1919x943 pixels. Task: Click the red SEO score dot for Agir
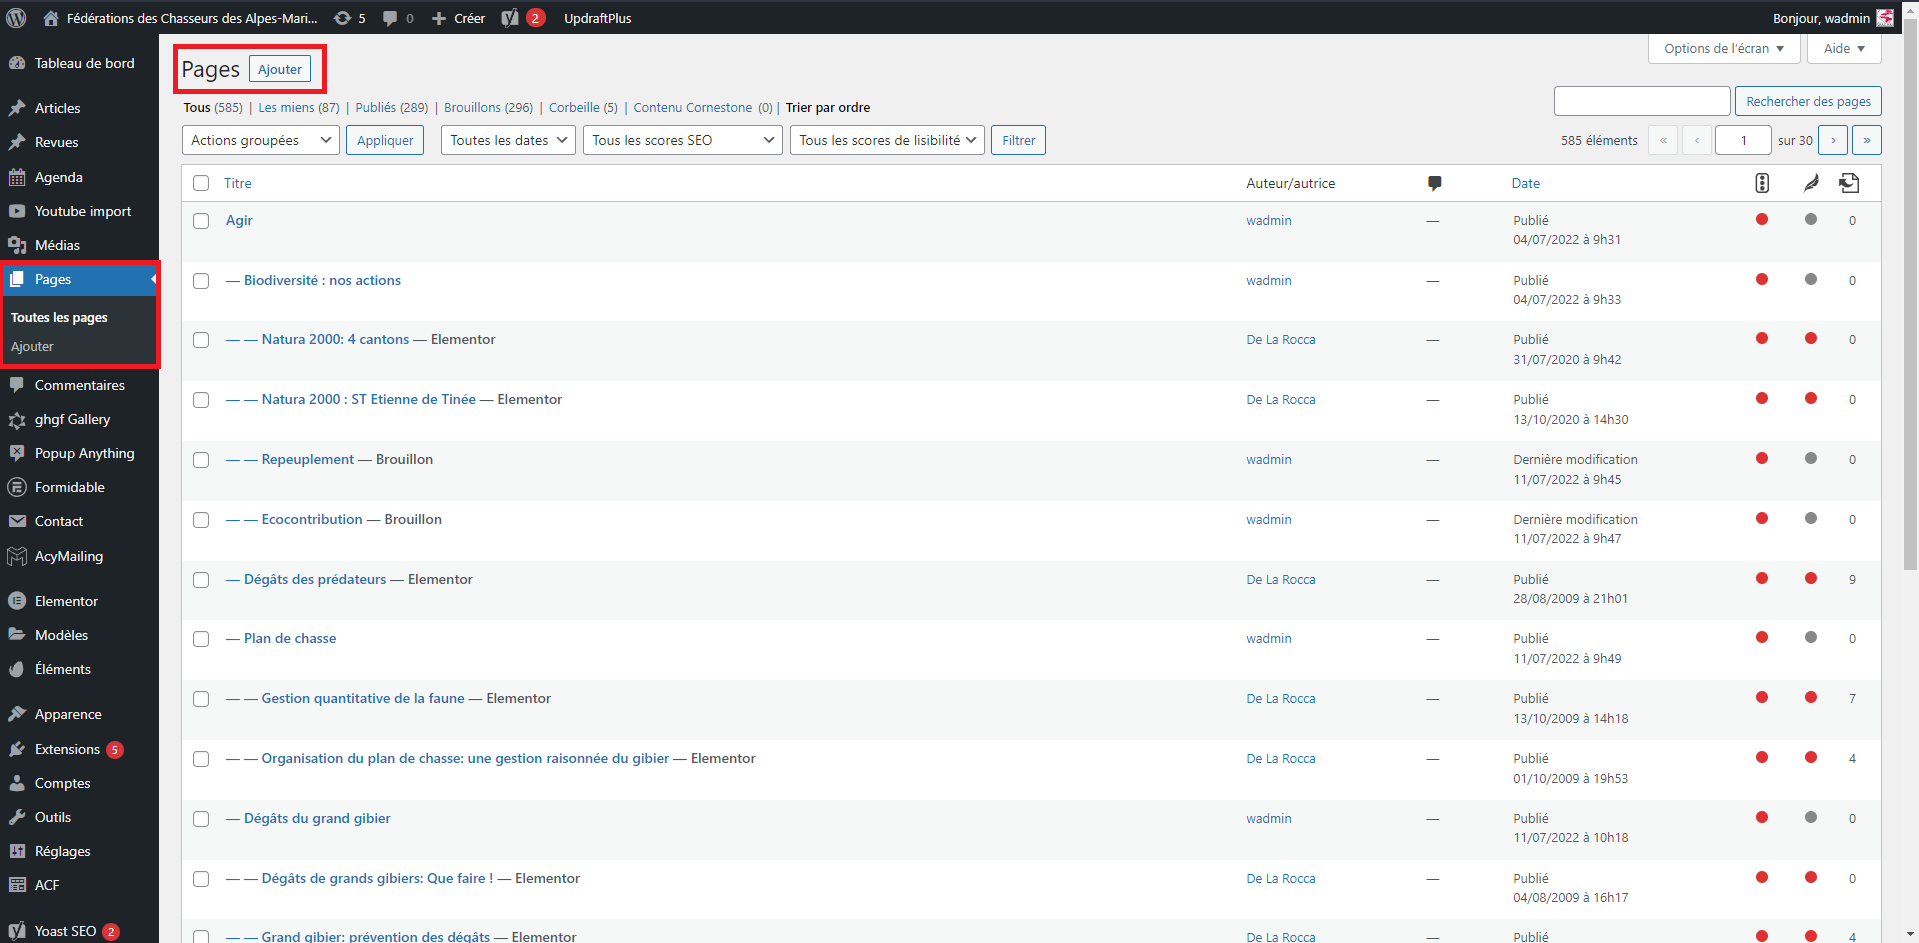click(1762, 220)
